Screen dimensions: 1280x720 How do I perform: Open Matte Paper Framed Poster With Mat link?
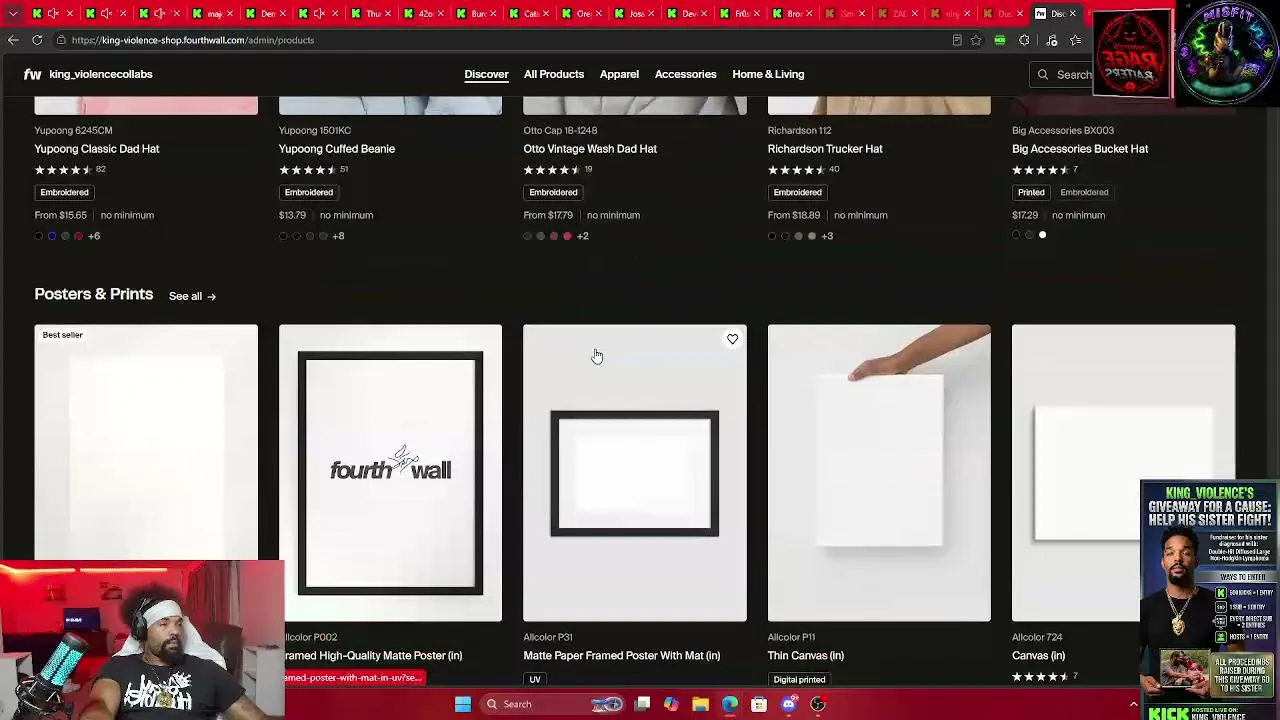click(622, 656)
